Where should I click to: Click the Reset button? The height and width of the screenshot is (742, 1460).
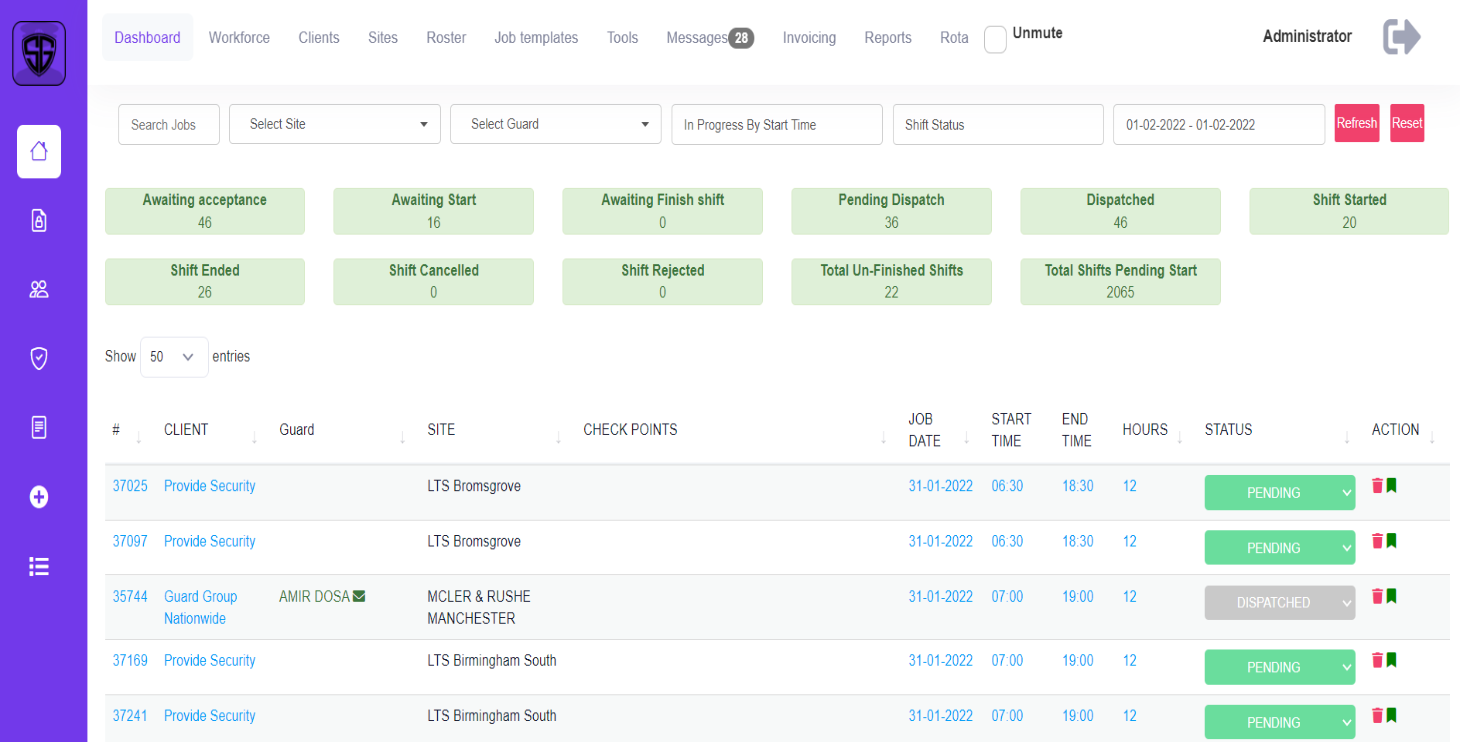[1407, 123]
